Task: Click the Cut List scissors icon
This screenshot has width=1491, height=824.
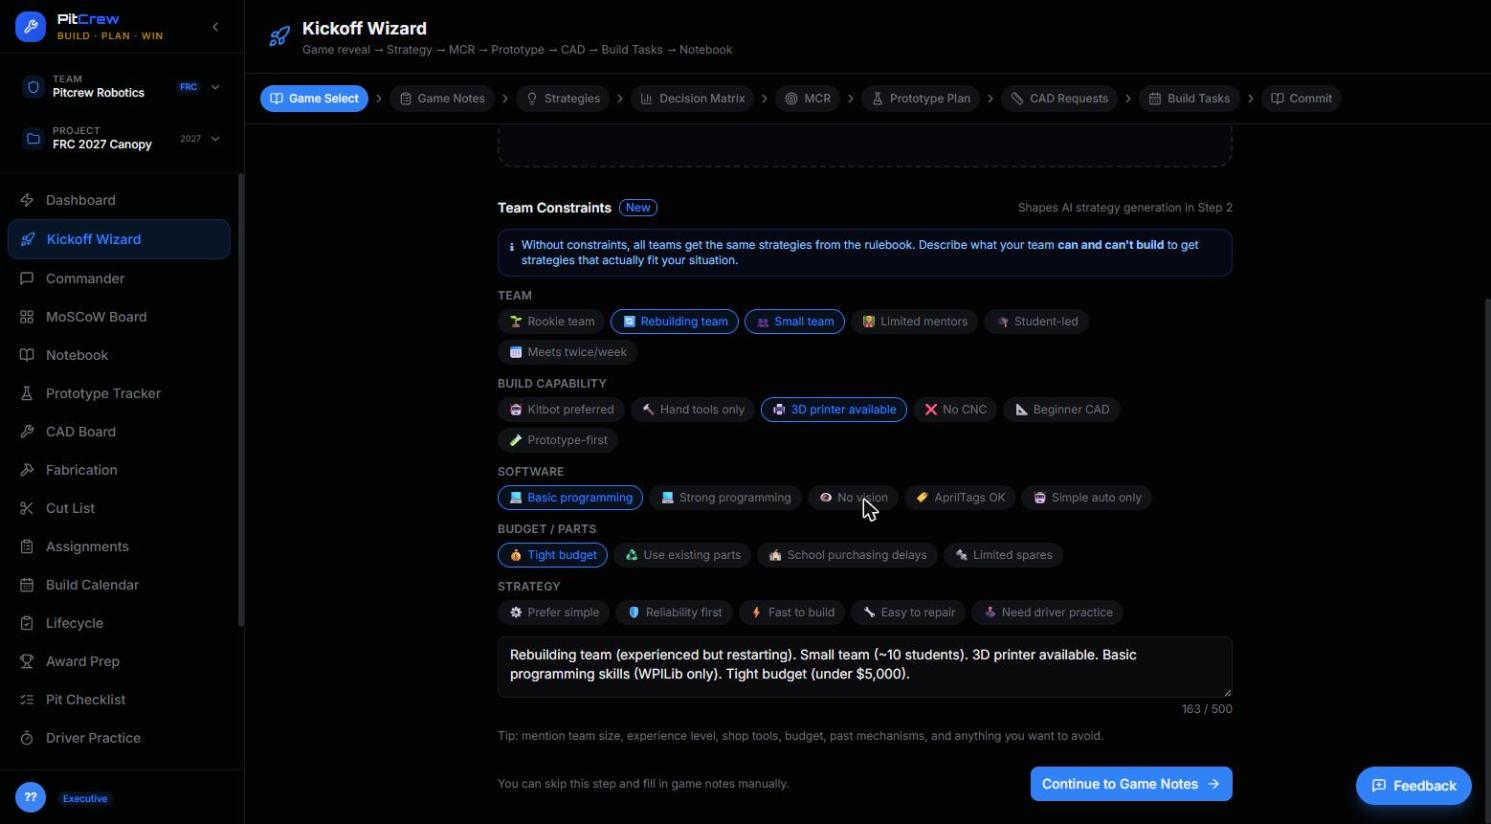Action: tap(27, 508)
